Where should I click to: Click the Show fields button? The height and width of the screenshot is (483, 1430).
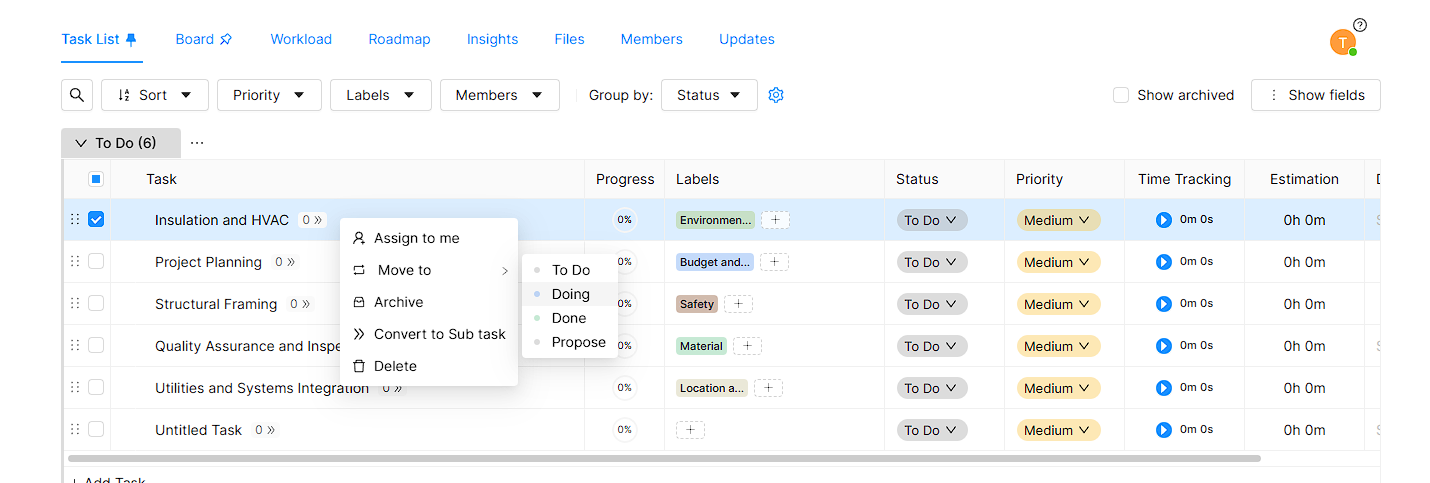[1315, 95]
